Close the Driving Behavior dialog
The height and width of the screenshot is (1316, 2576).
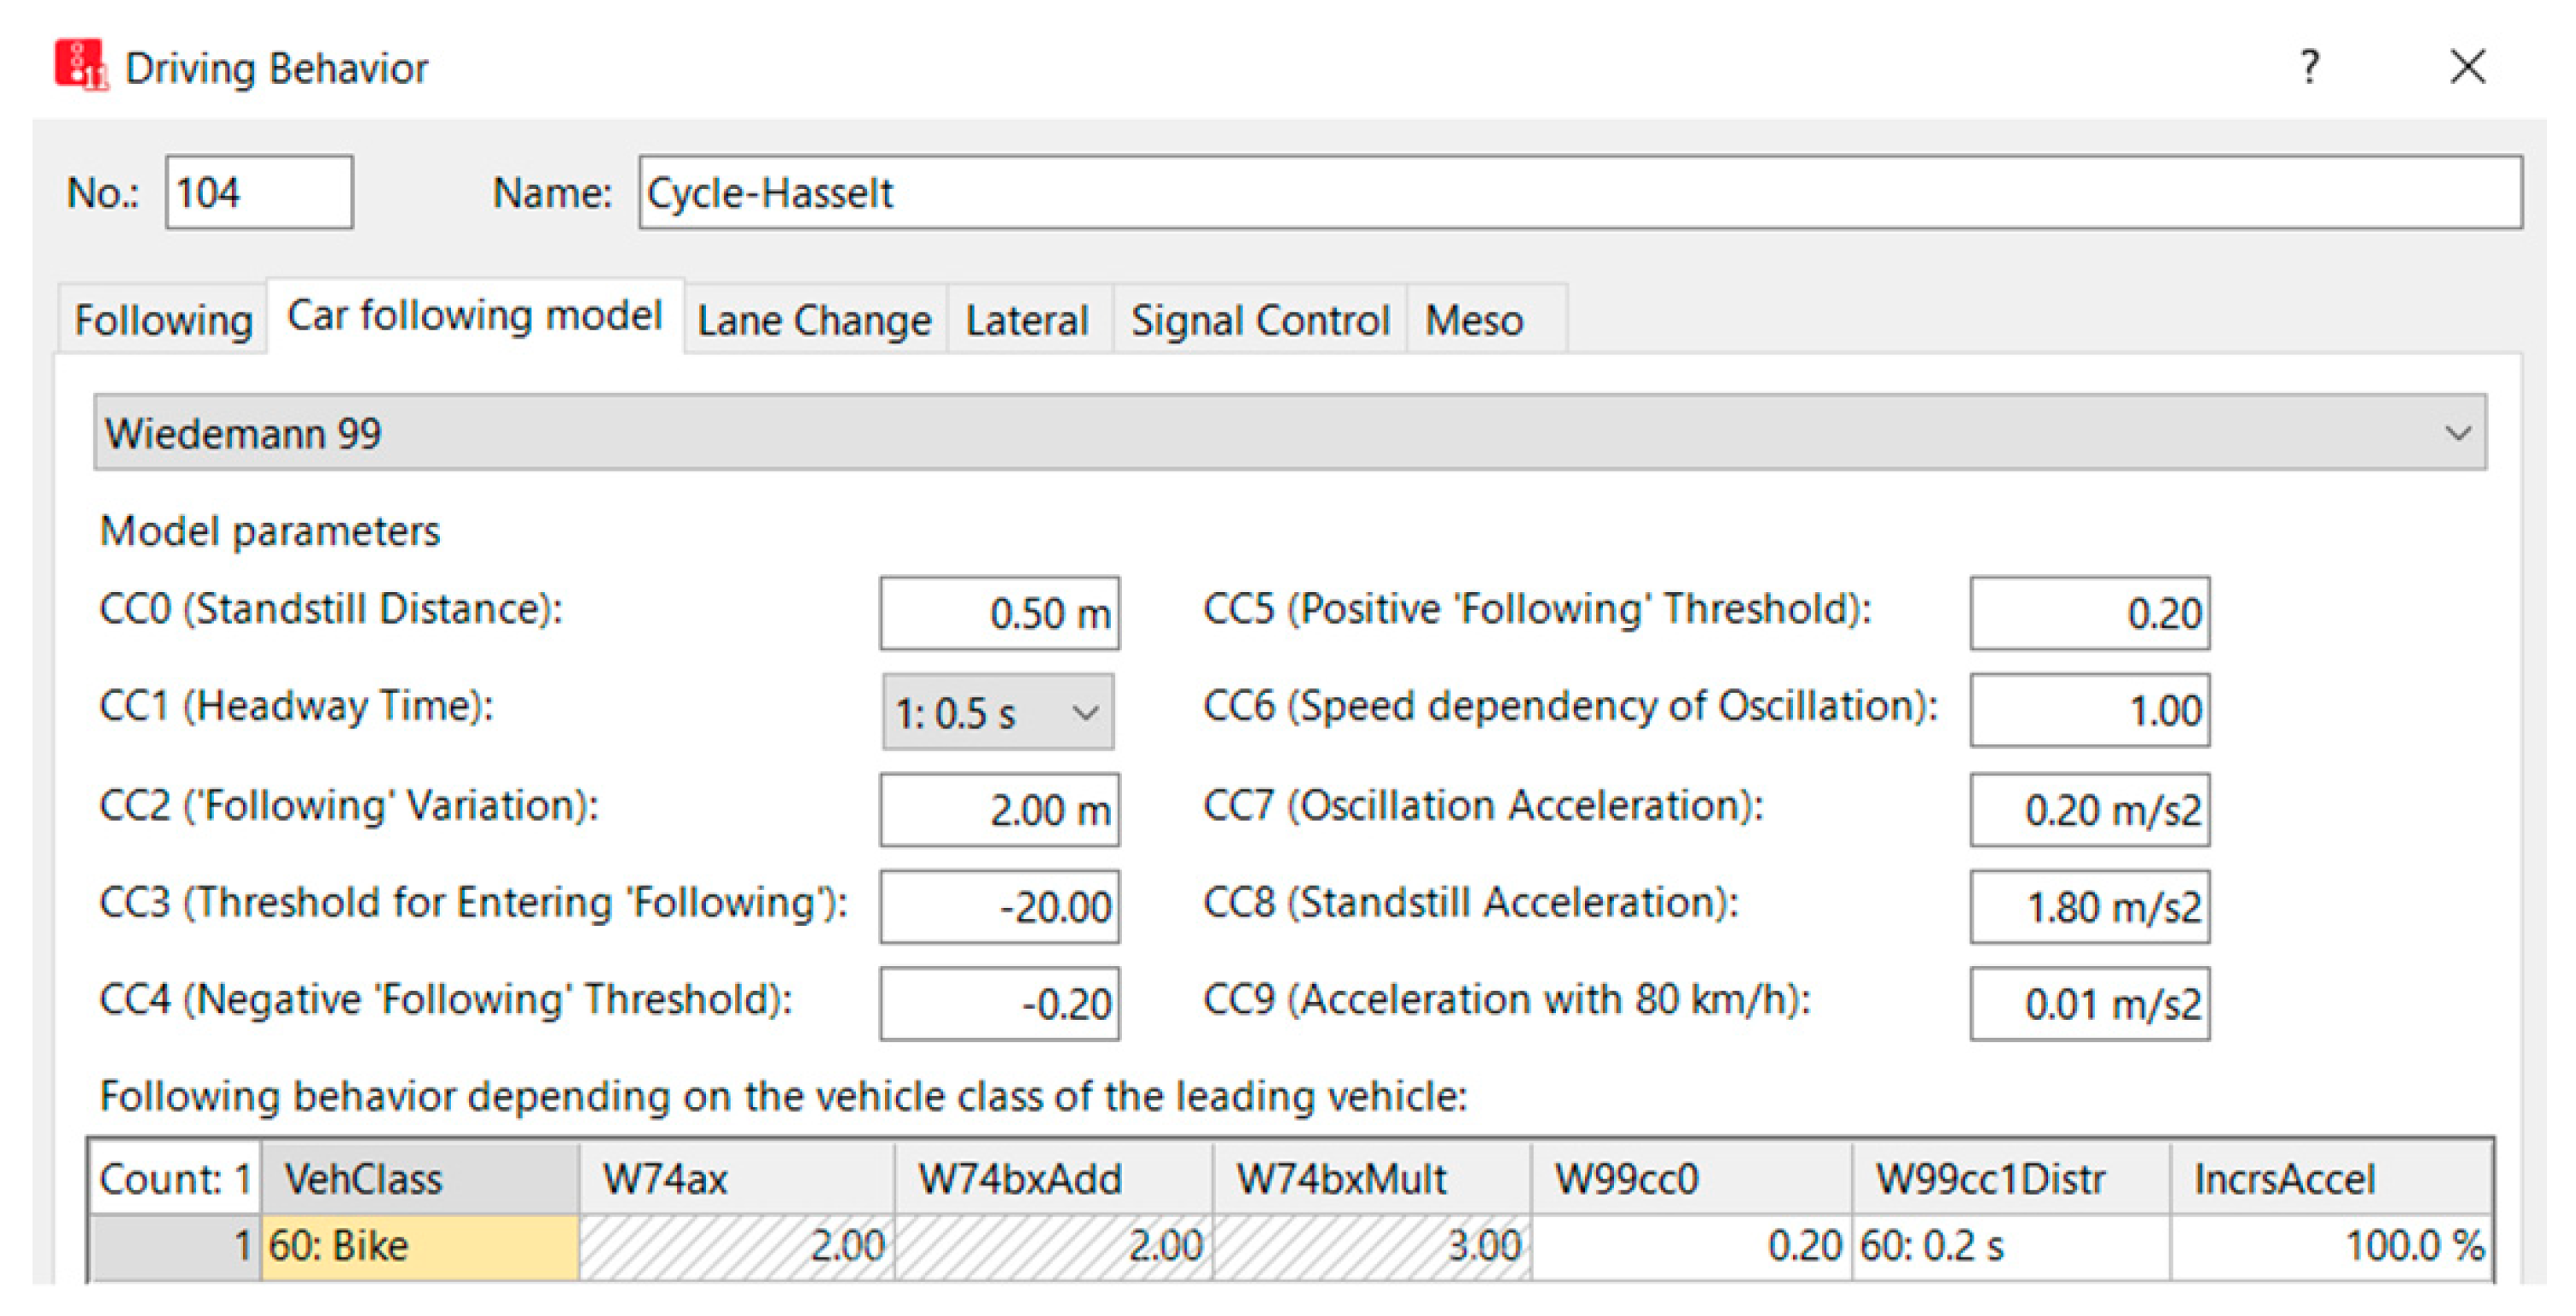click(2467, 67)
